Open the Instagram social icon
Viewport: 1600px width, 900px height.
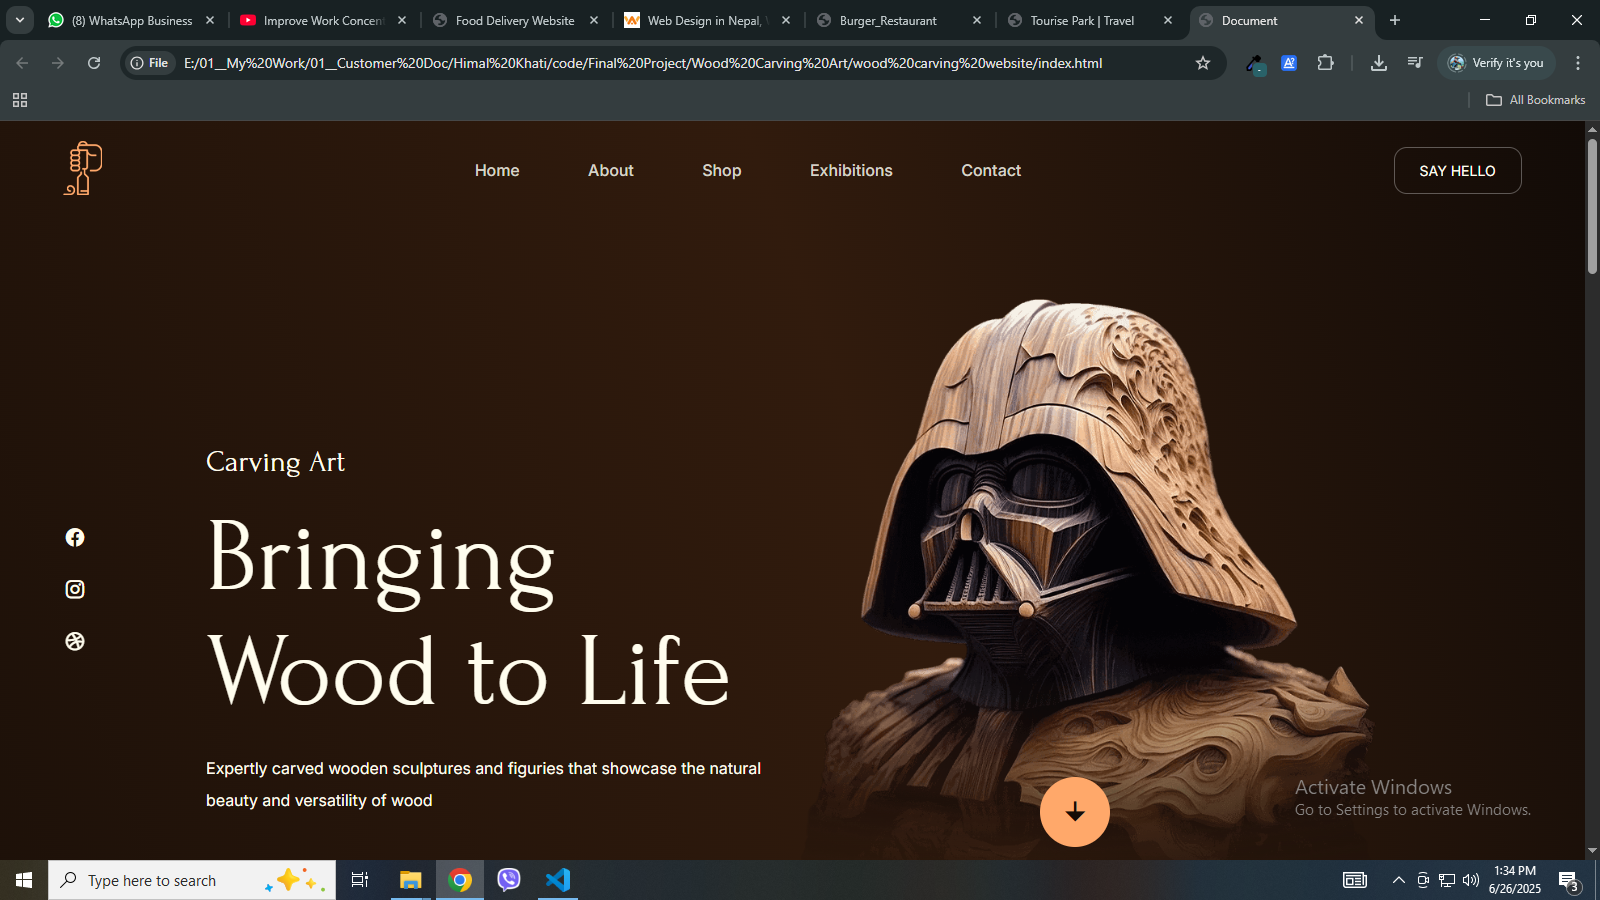75,590
